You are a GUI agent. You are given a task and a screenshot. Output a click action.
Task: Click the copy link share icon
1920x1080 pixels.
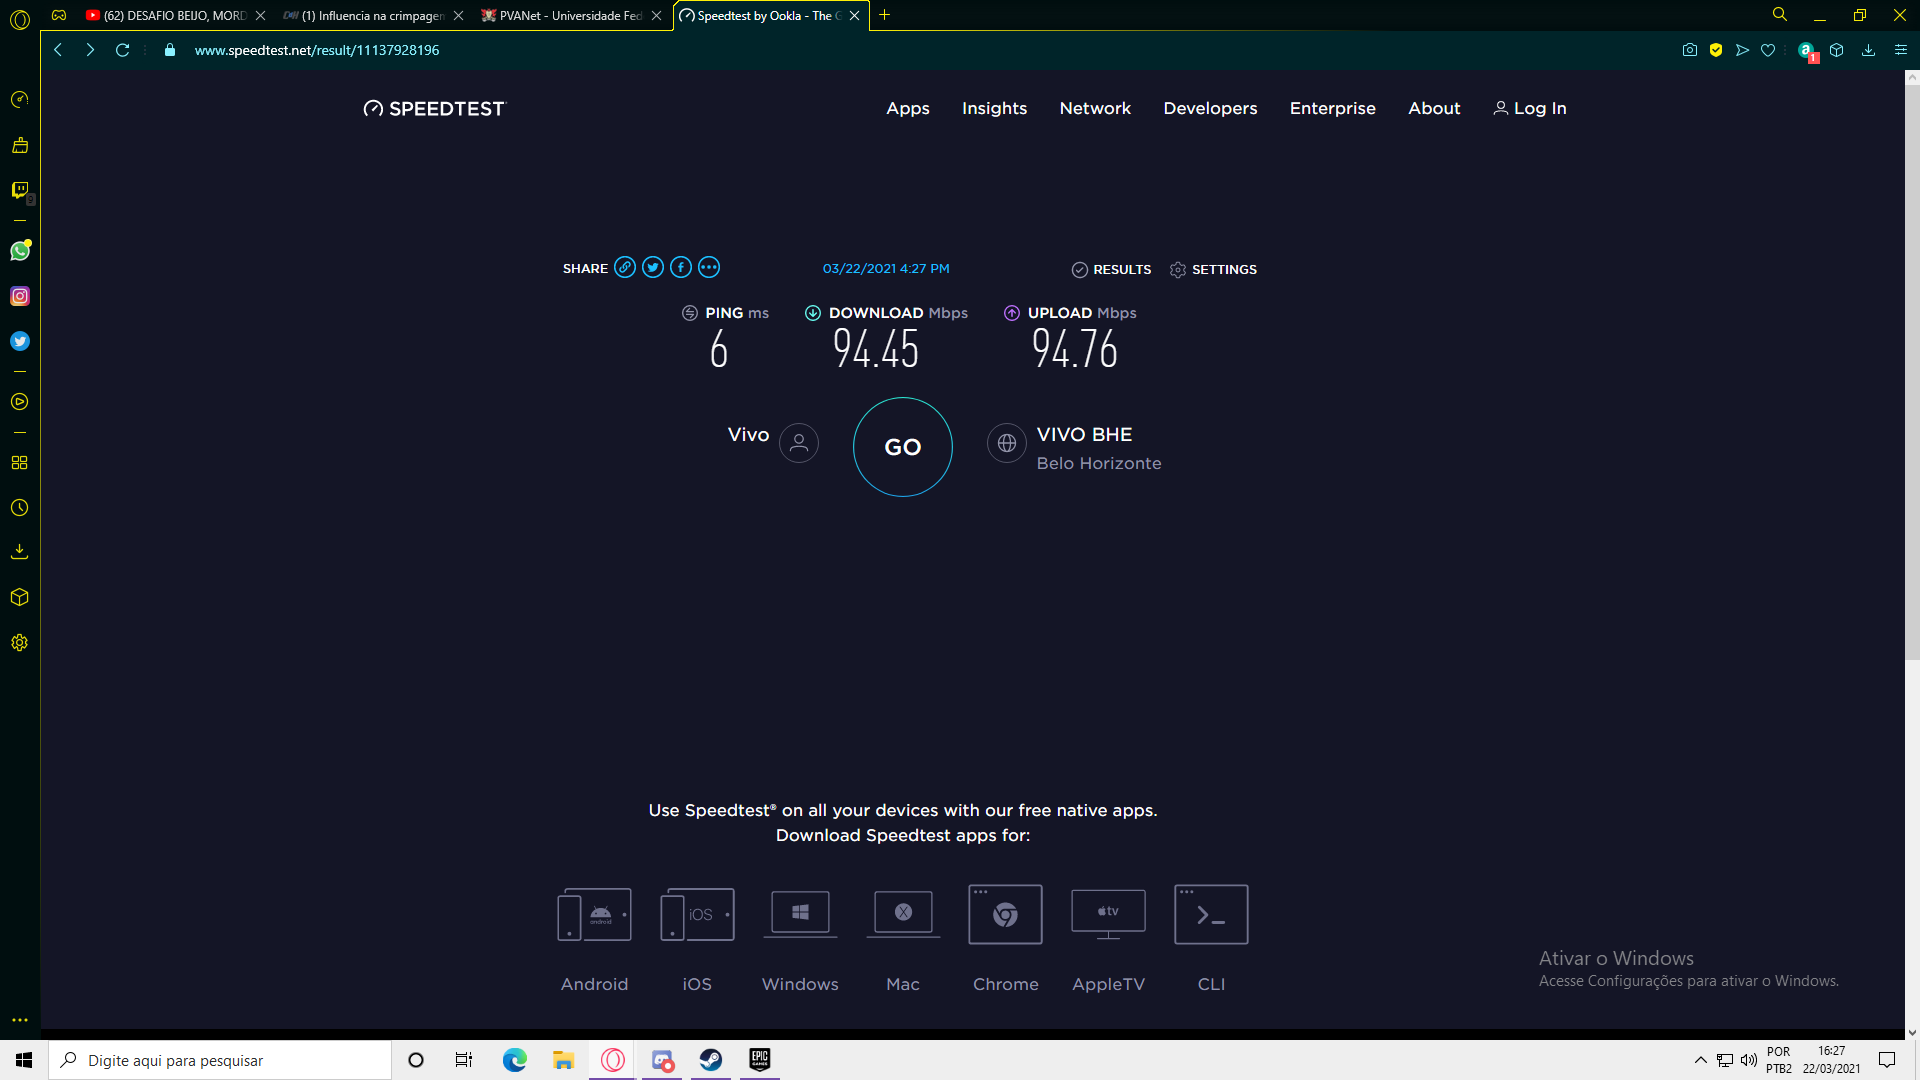click(x=625, y=267)
